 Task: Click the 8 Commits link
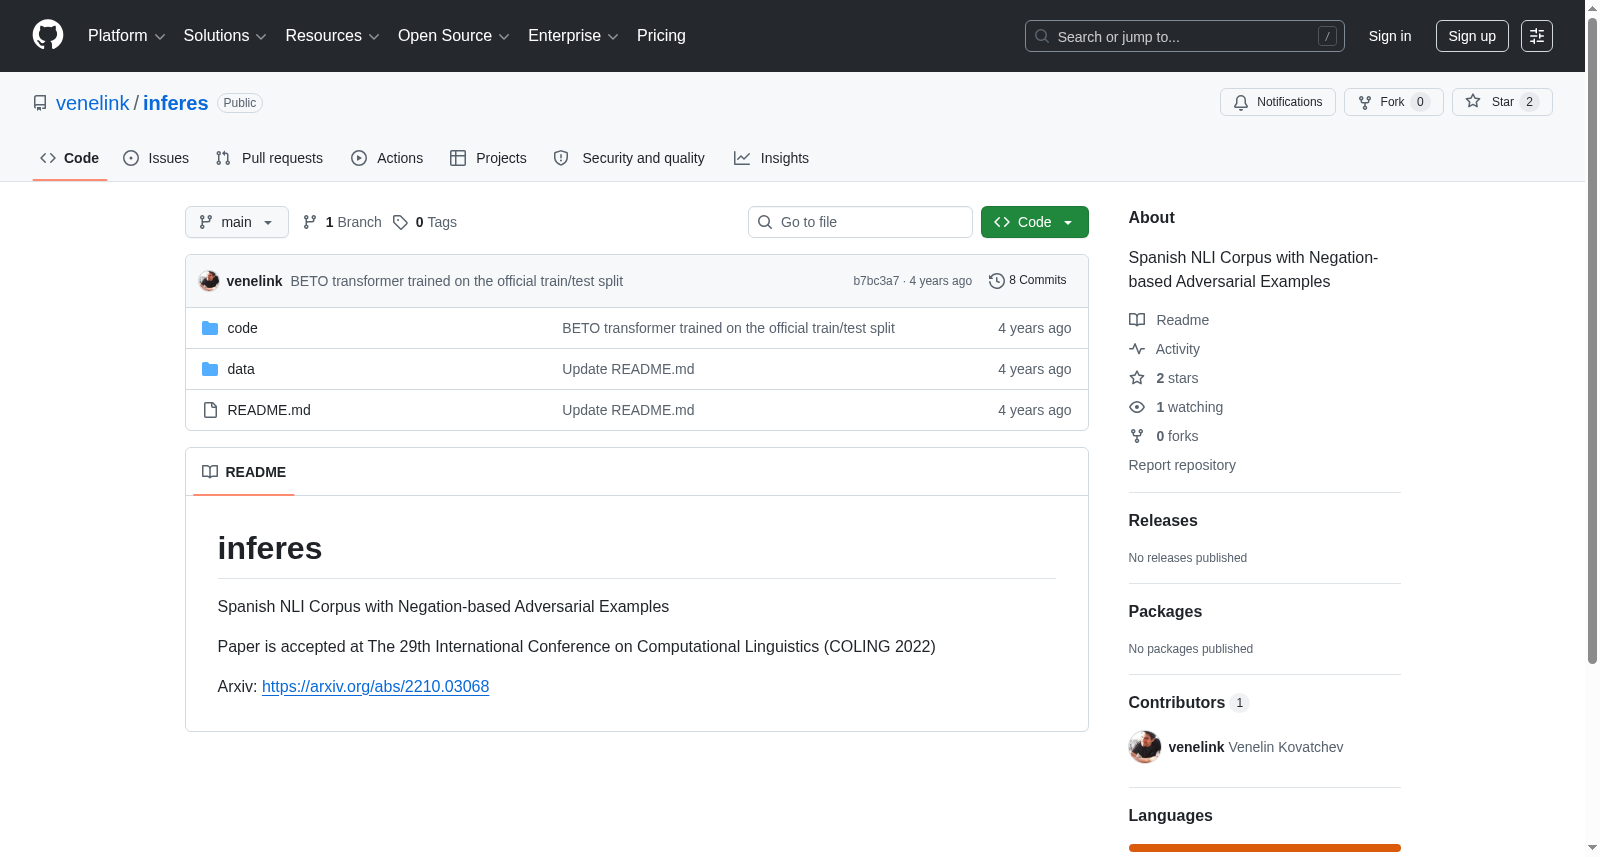(1028, 281)
